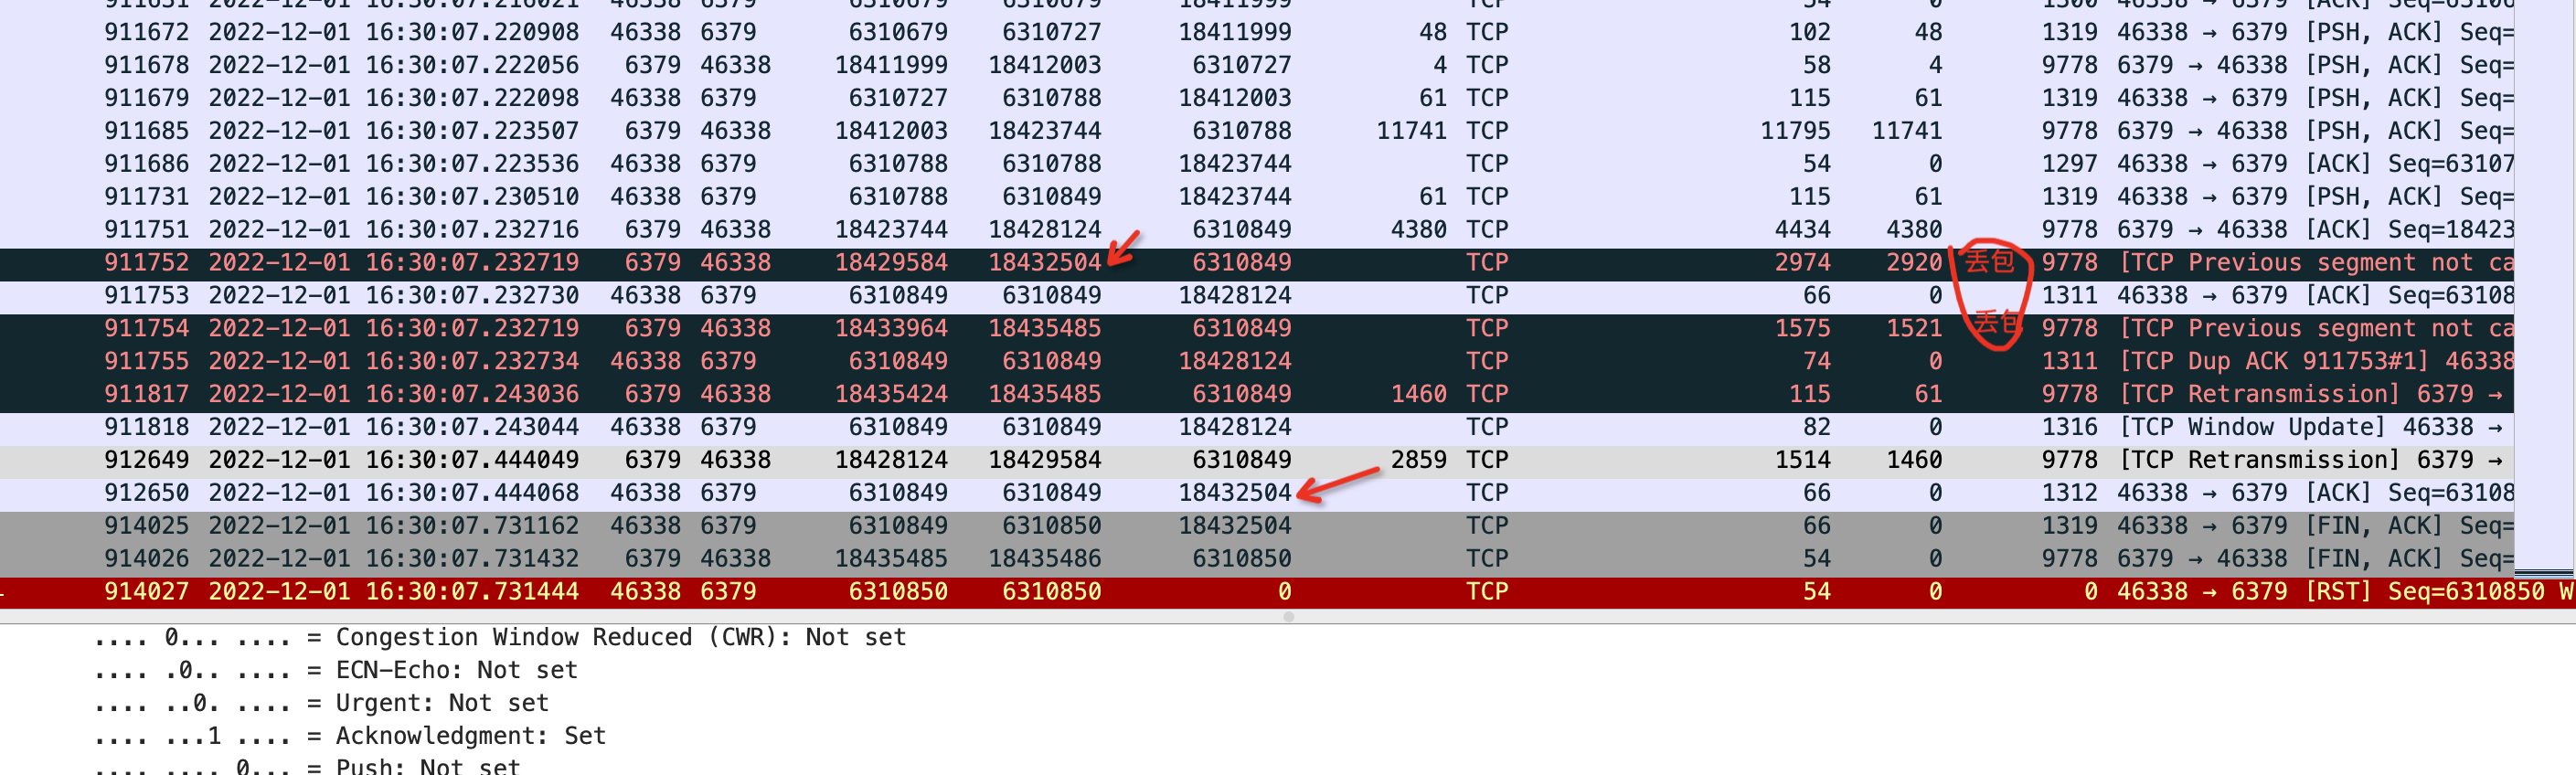This screenshot has height=775, width=2576.
Task: Select ECN-Echo: Not set flag line
Action: (335, 670)
